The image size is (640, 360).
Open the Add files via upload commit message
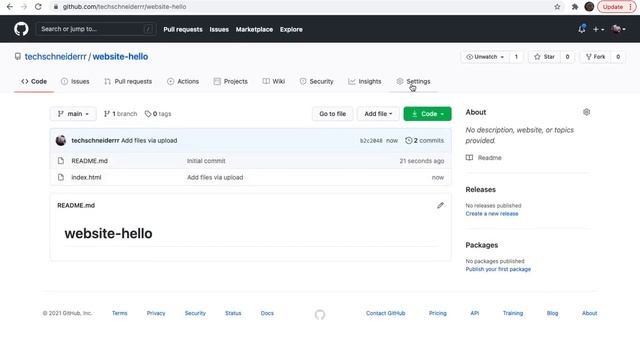(149, 140)
